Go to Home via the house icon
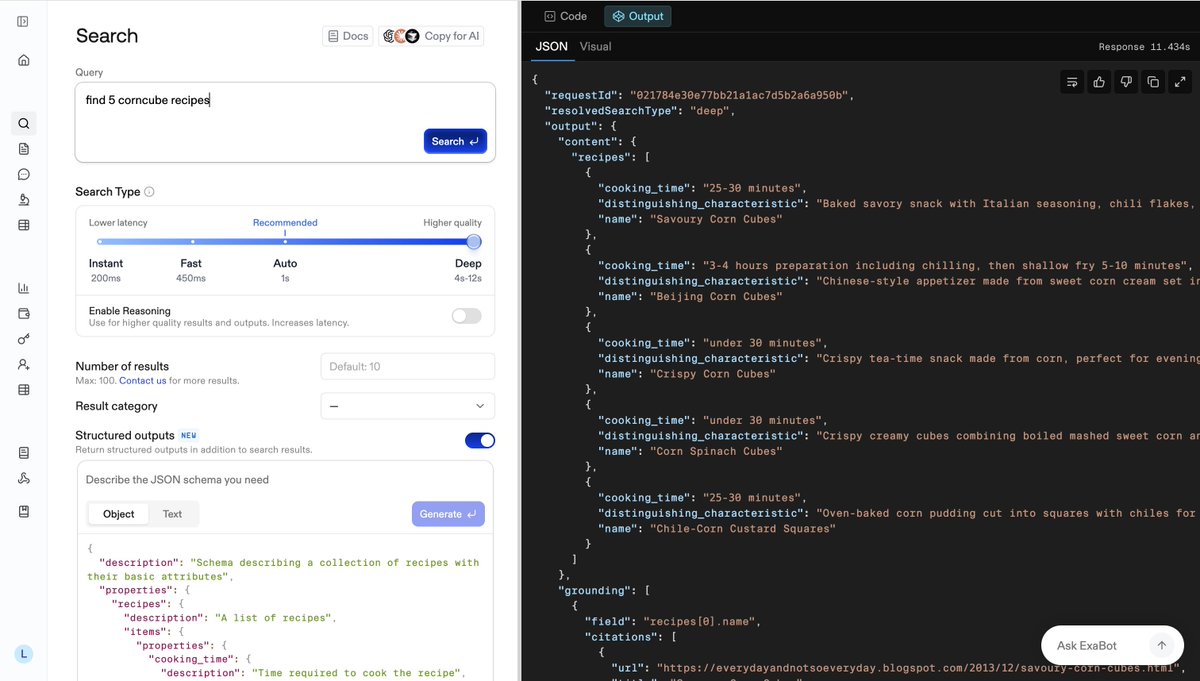 click(23, 60)
